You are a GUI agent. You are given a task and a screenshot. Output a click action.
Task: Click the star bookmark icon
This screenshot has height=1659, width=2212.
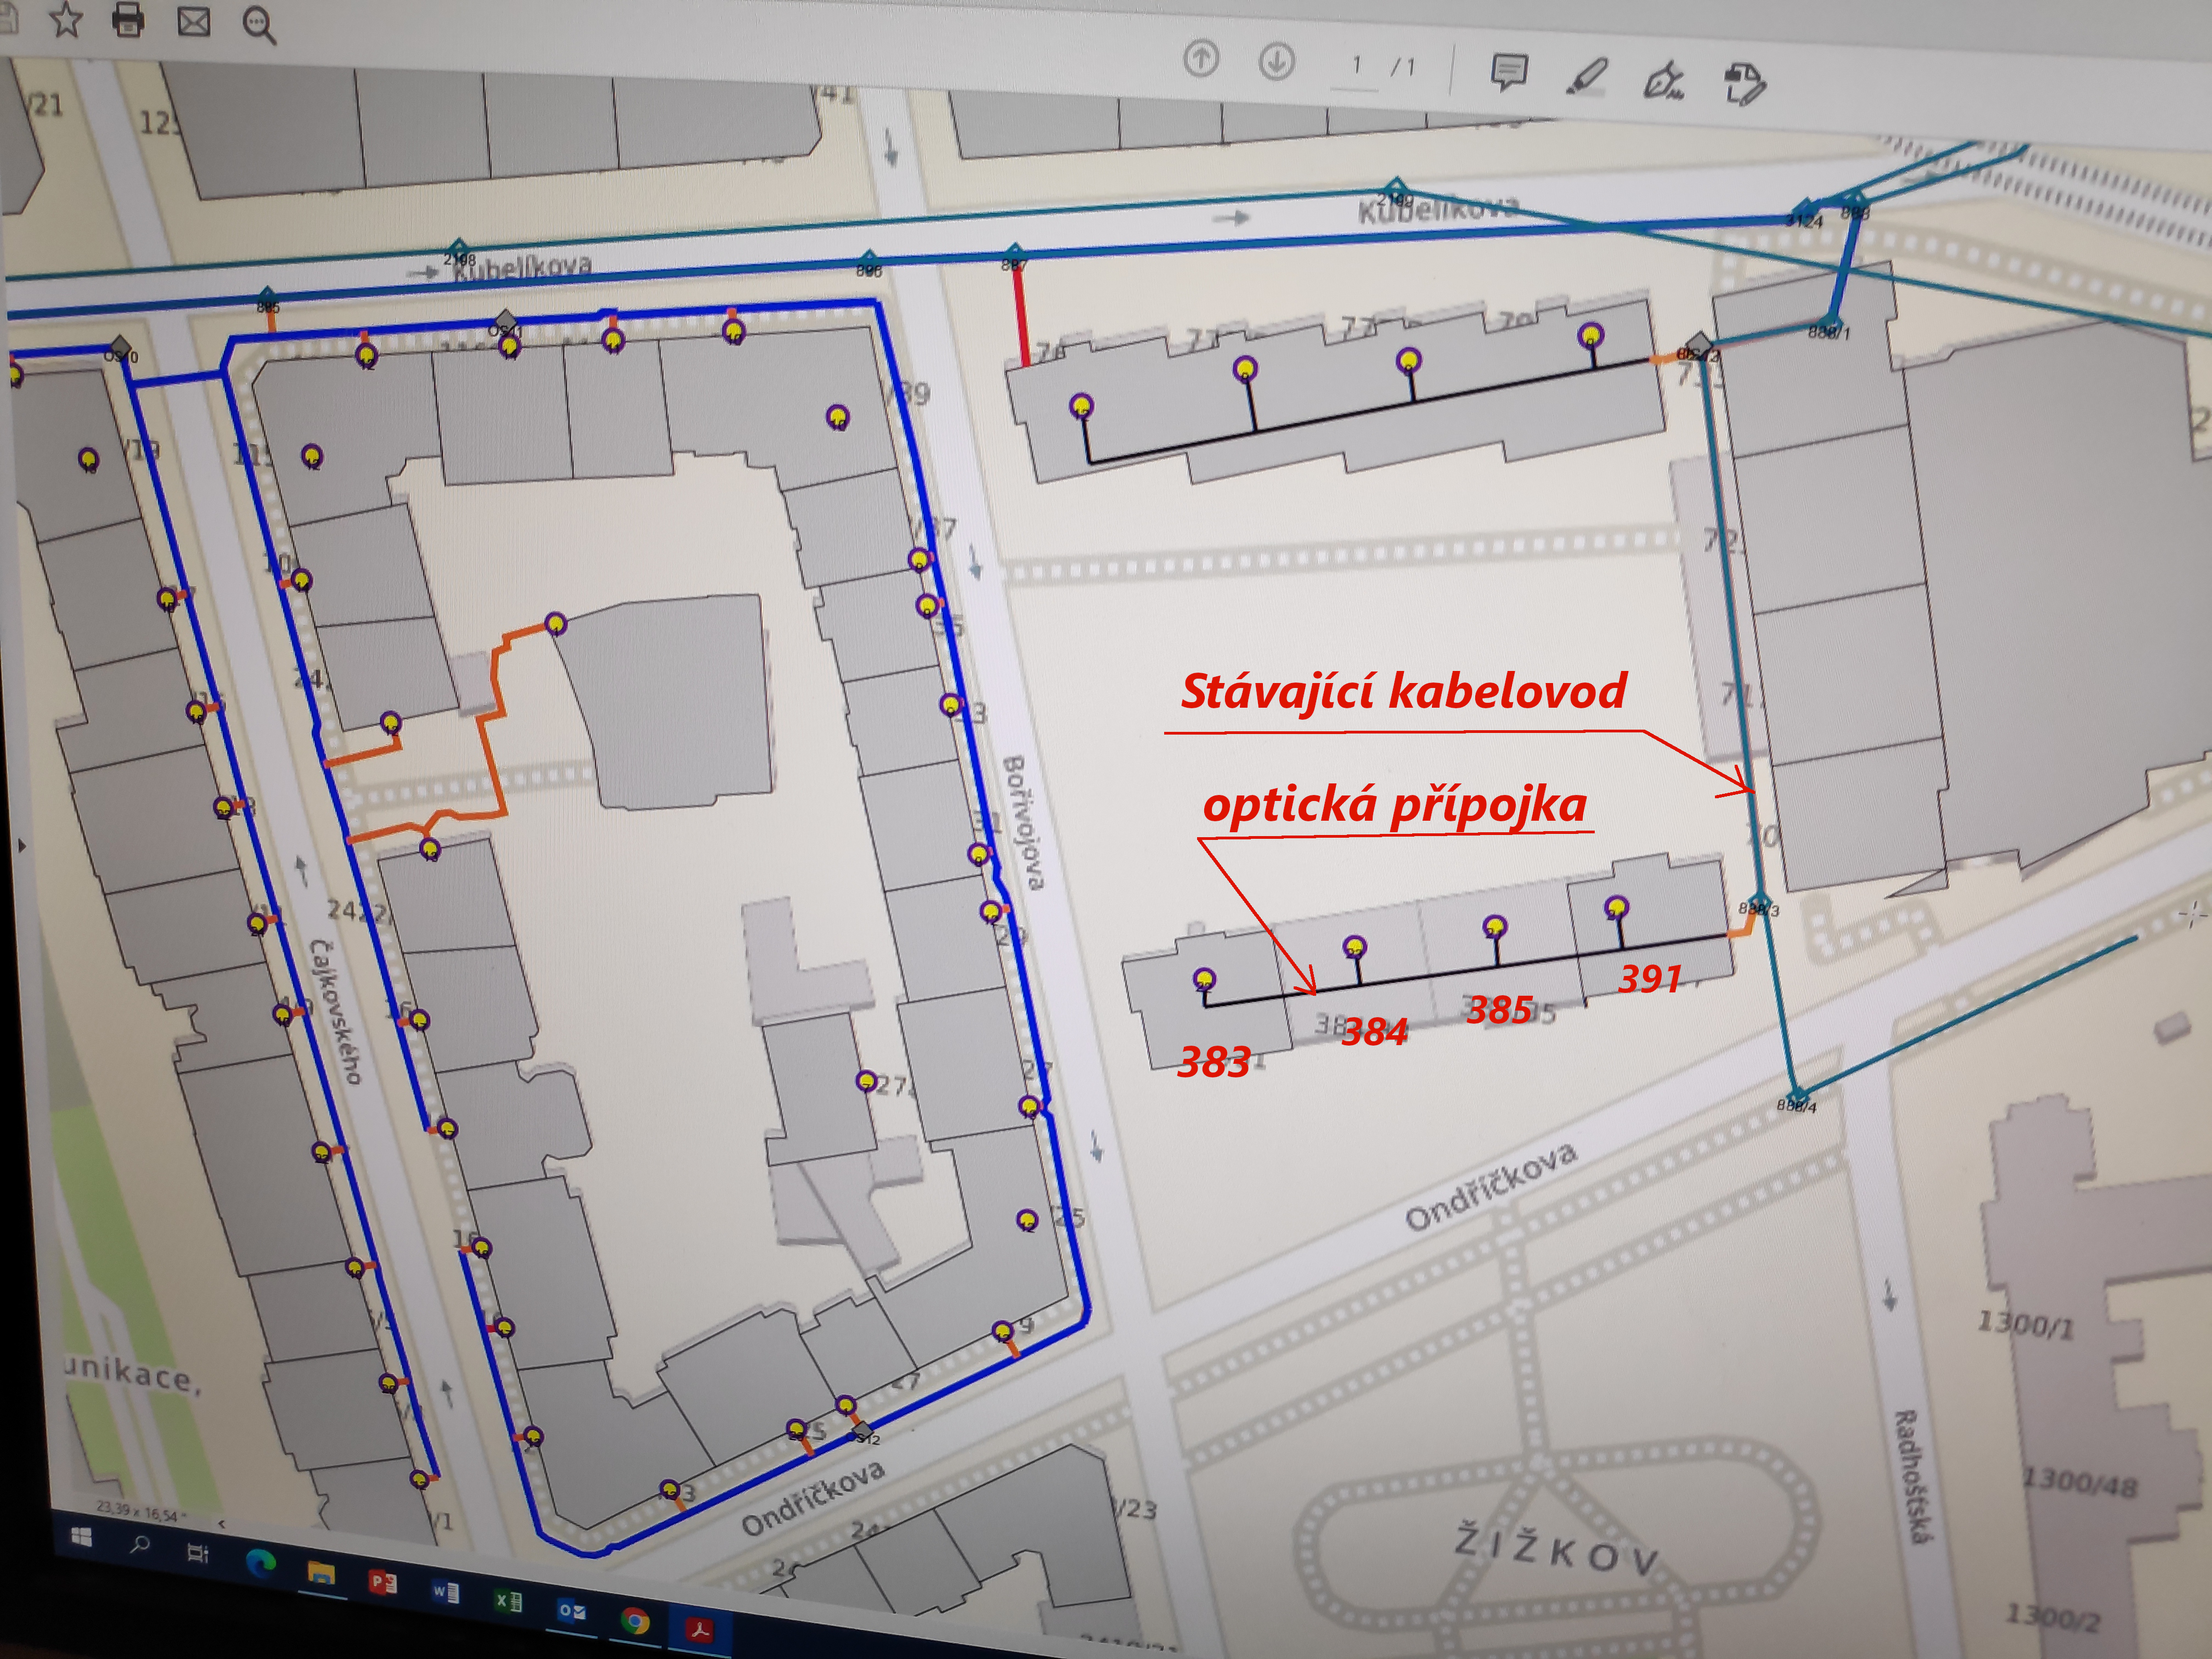(66, 19)
